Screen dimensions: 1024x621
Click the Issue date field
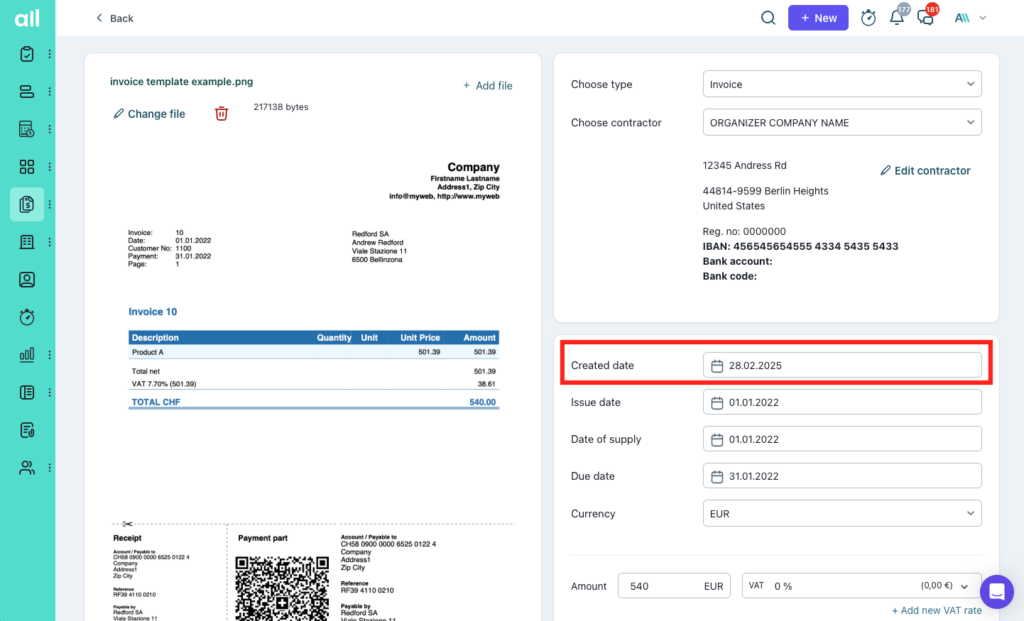point(842,402)
